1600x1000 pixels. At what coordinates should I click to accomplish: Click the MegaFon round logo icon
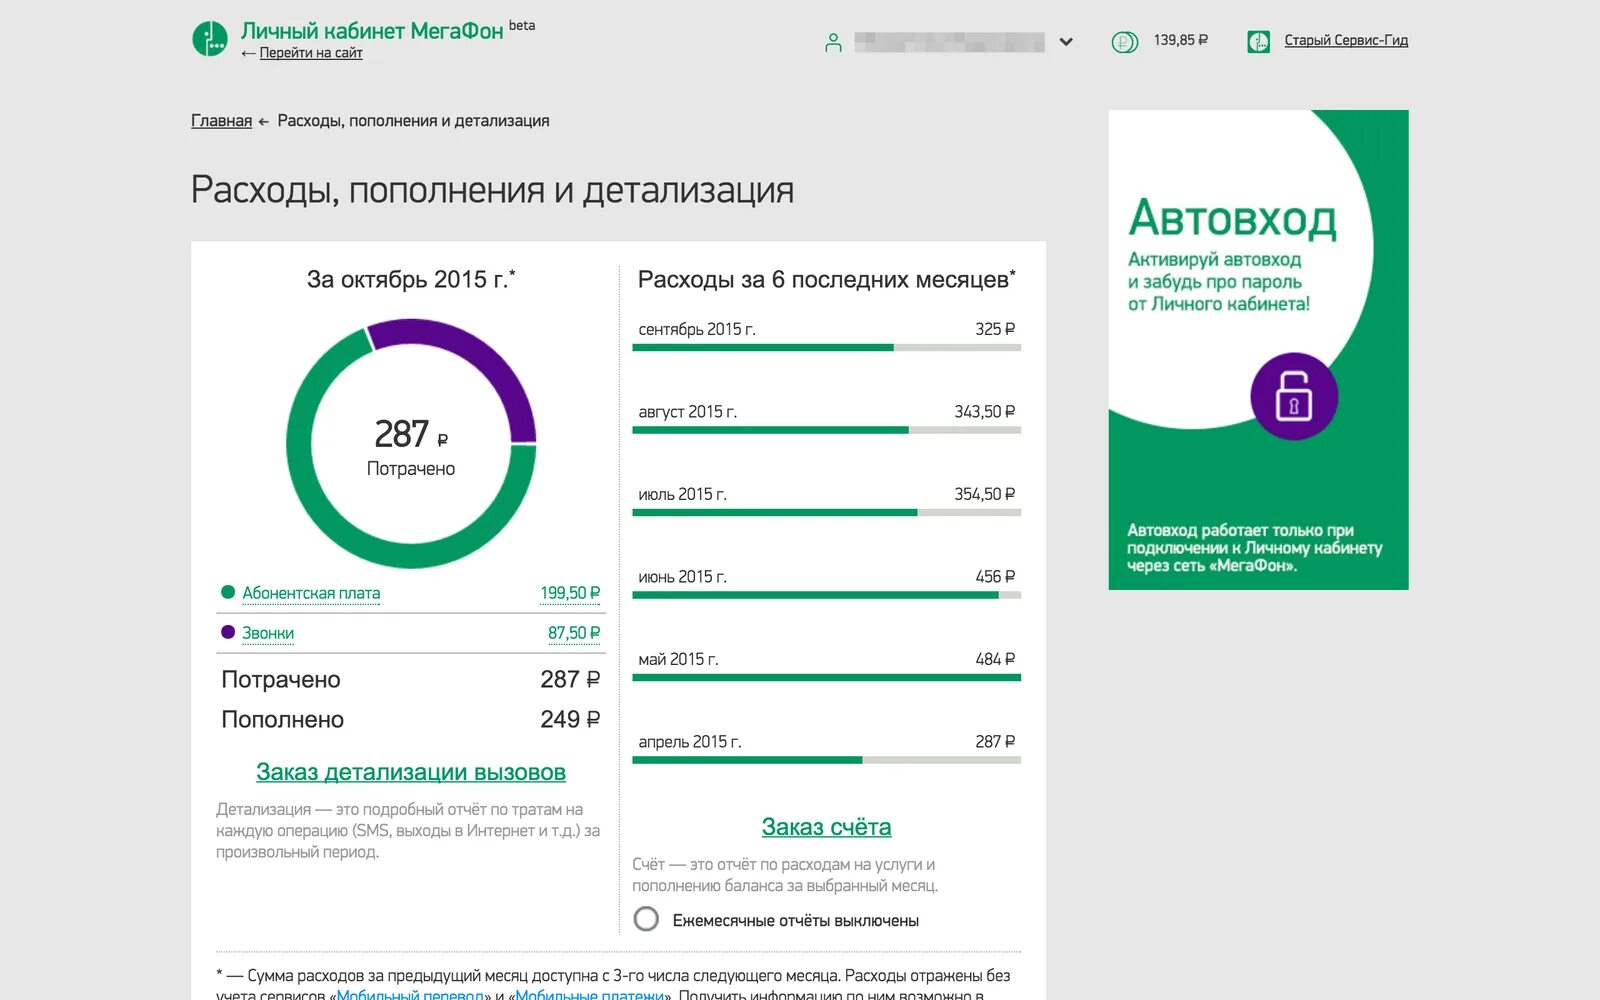pos(210,39)
